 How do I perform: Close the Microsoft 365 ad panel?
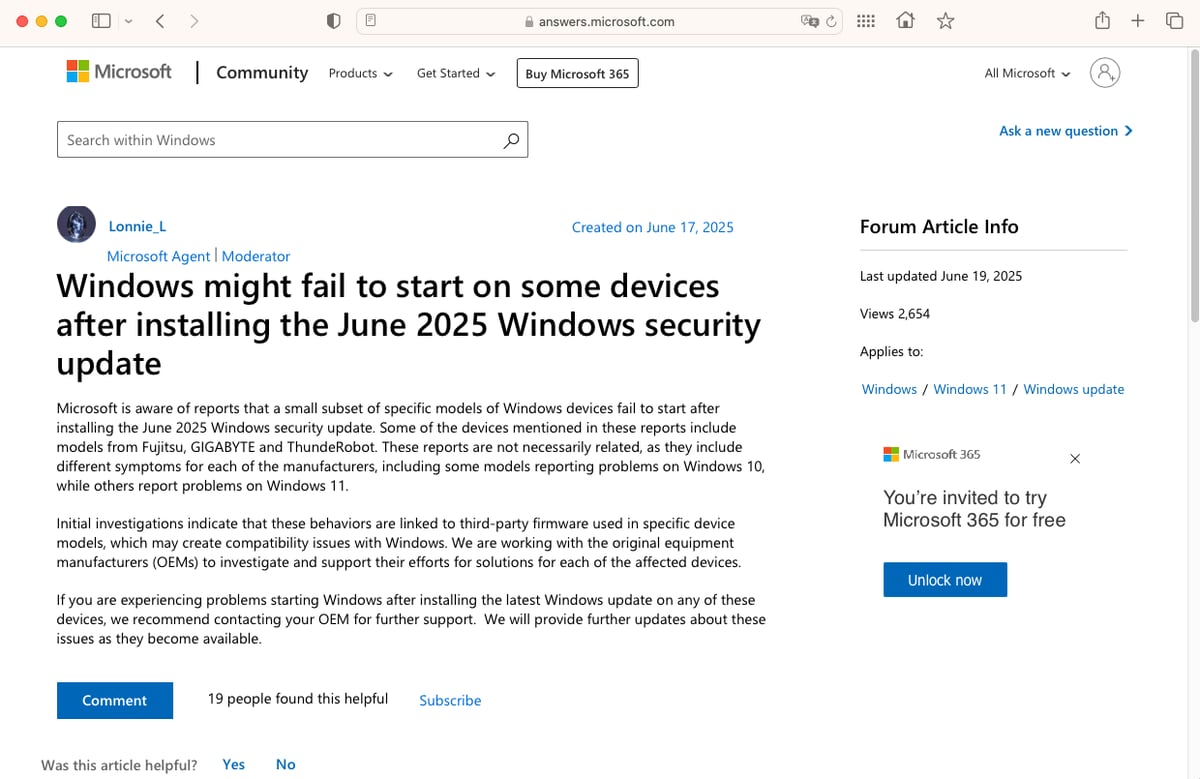[1075, 459]
